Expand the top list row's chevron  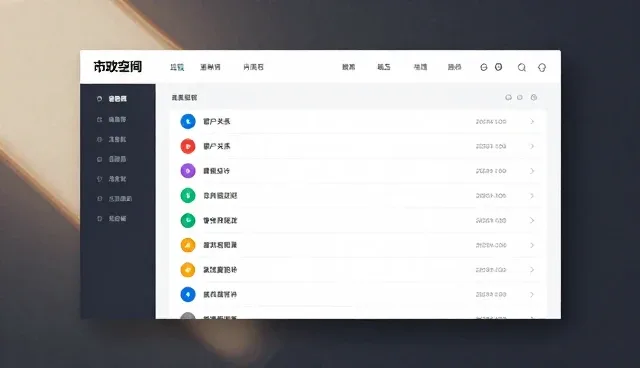pos(532,122)
